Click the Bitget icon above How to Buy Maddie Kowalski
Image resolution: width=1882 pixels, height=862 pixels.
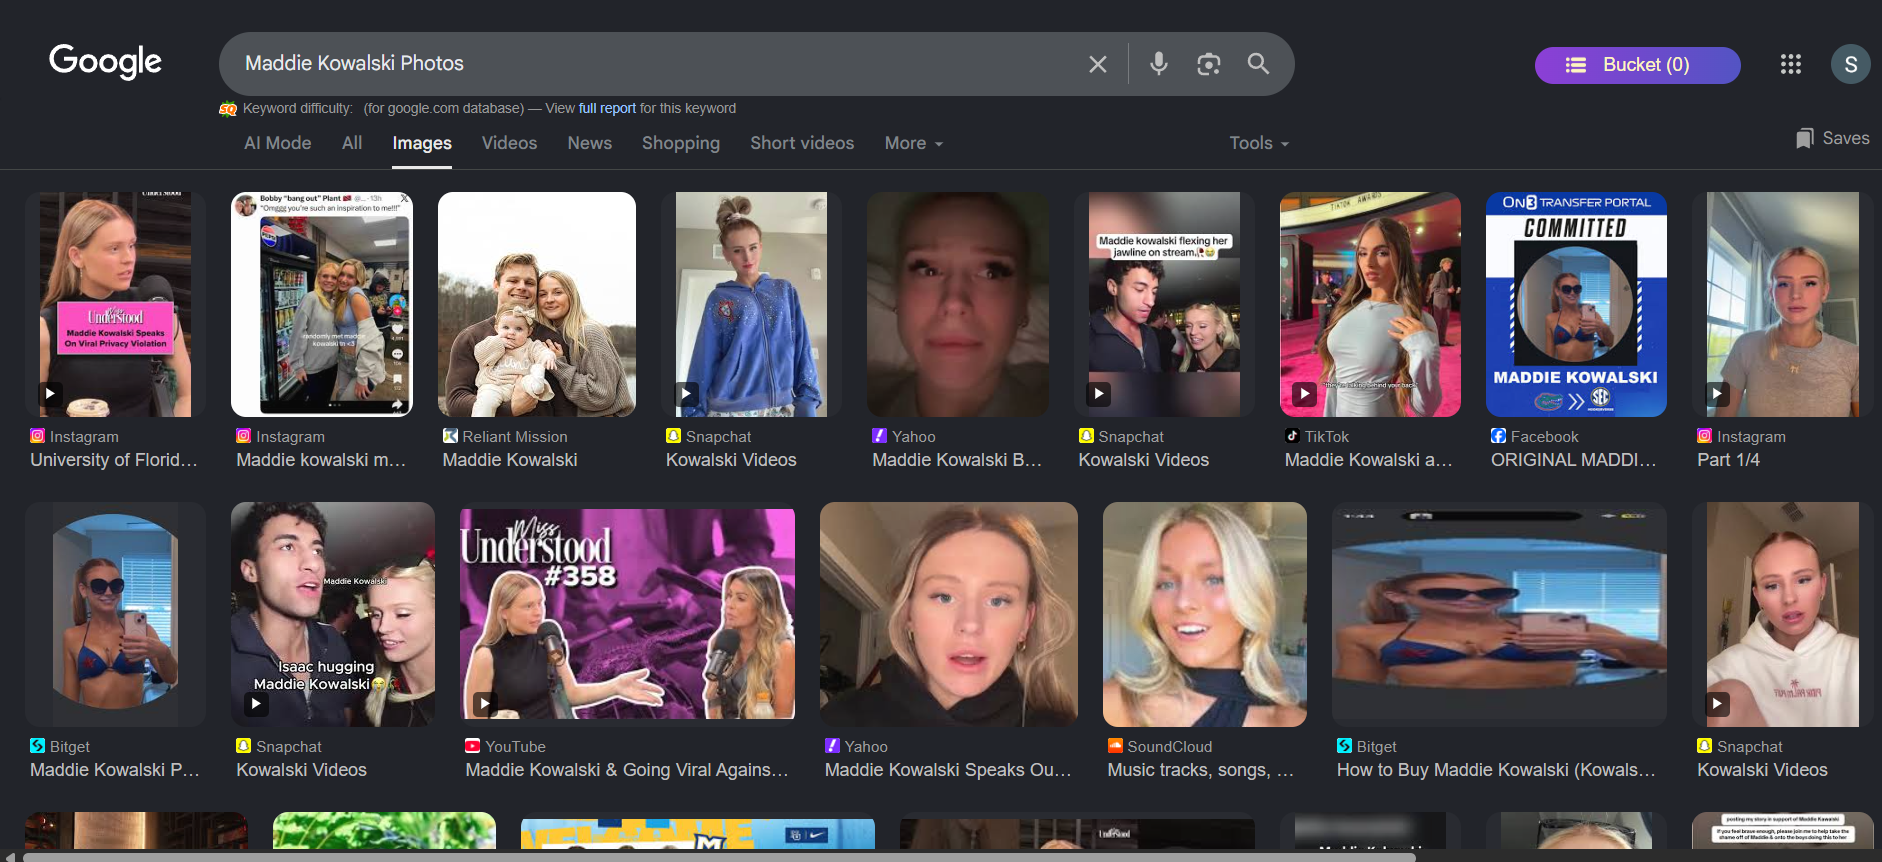click(1344, 746)
